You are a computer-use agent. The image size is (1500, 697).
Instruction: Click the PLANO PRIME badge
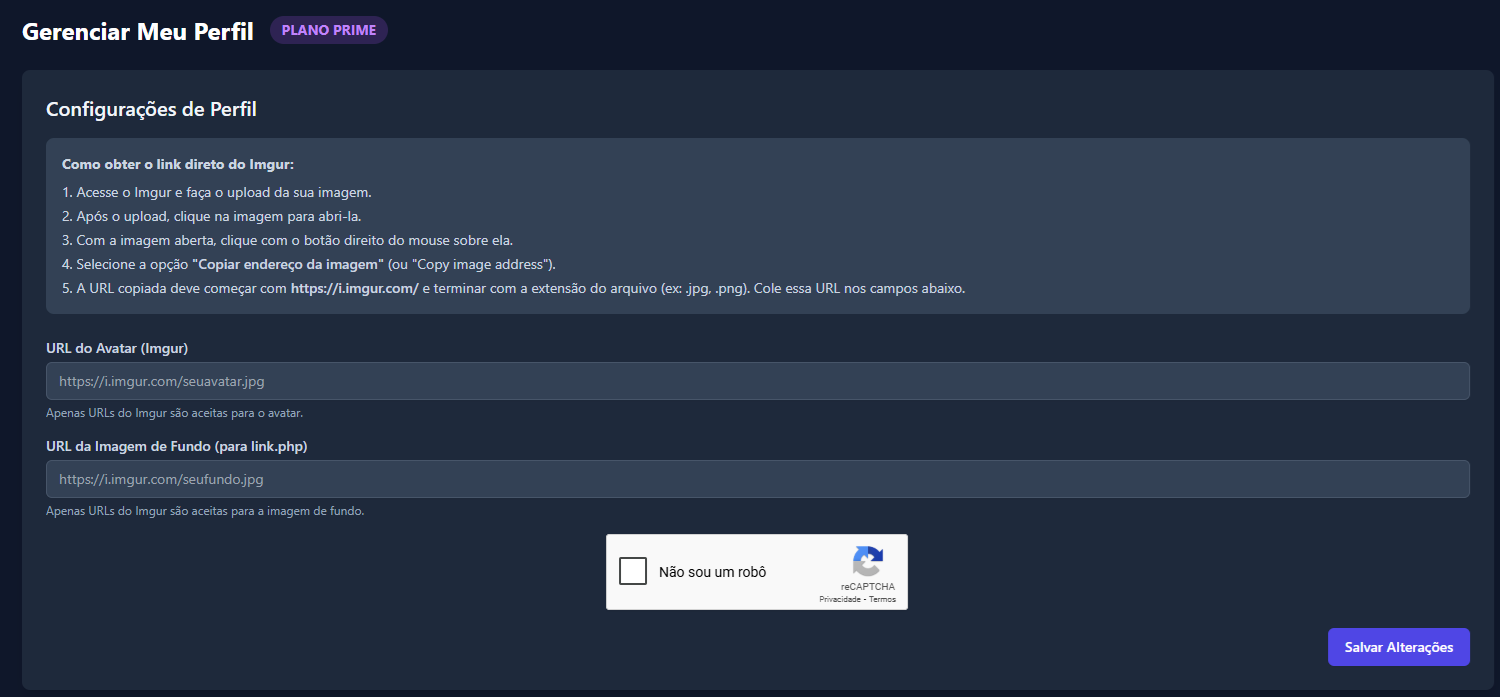329,30
